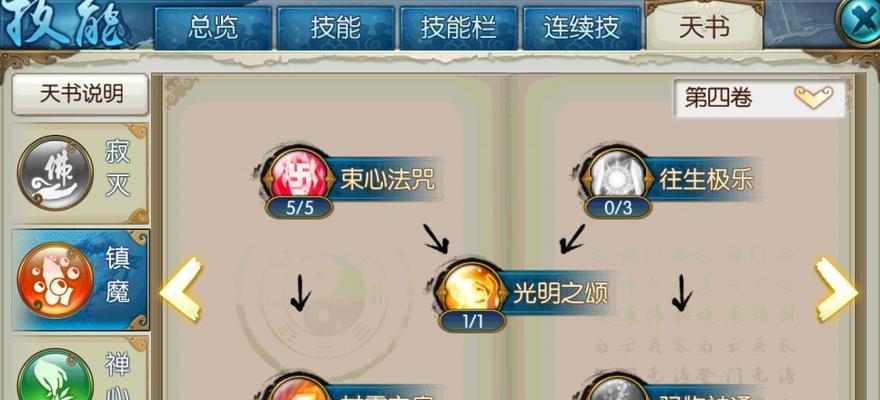
Task: Open the 技能栏 tab
Action: pos(458,28)
